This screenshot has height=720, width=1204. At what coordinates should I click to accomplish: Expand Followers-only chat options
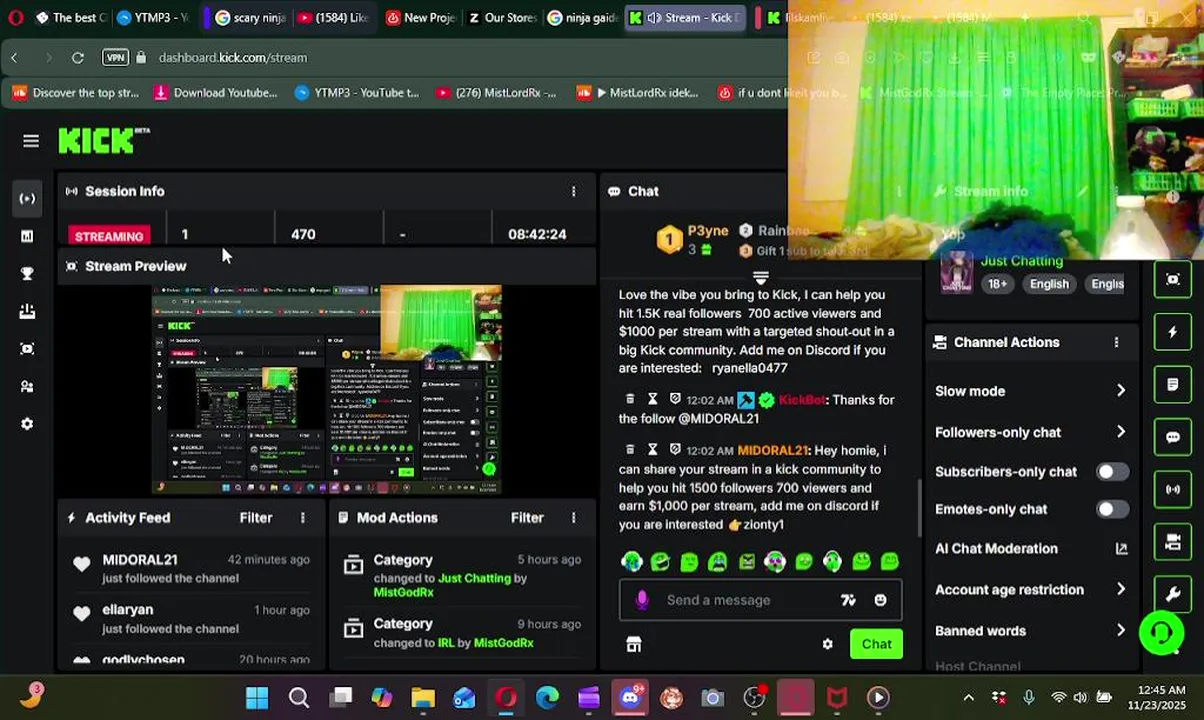coord(1121,432)
